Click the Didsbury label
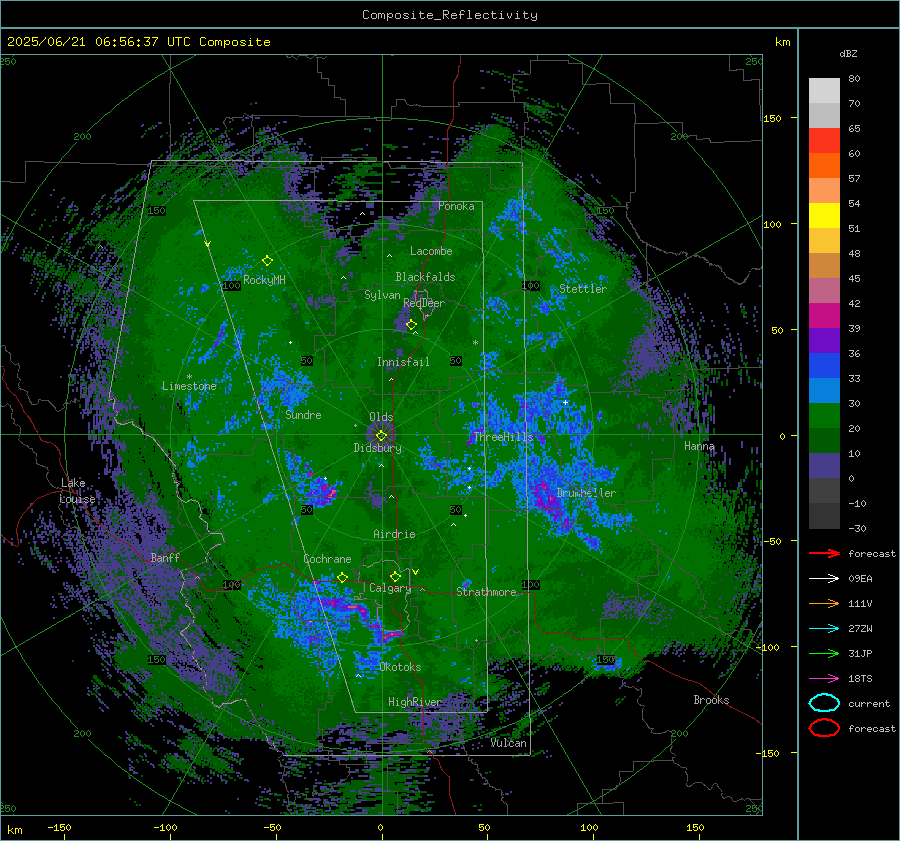This screenshot has height=841, width=900. coord(377,448)
